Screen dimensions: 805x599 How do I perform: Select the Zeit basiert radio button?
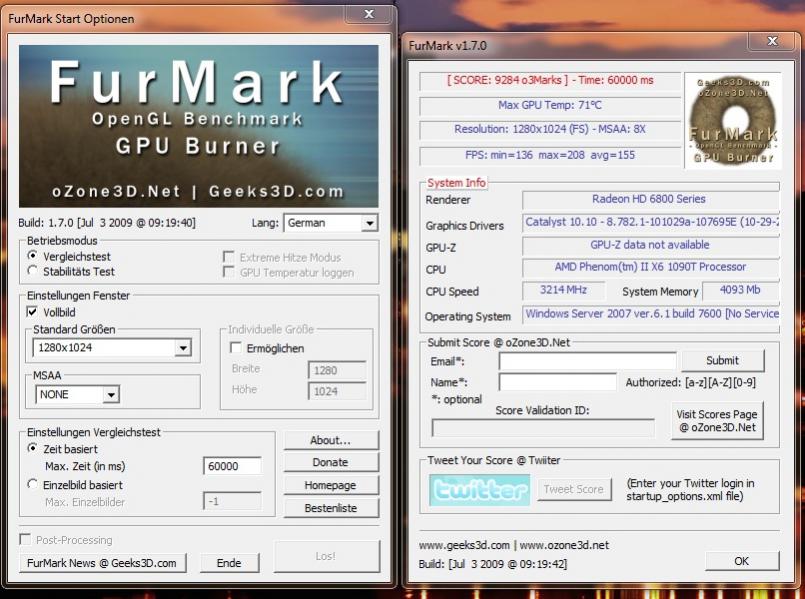[32, 448]
